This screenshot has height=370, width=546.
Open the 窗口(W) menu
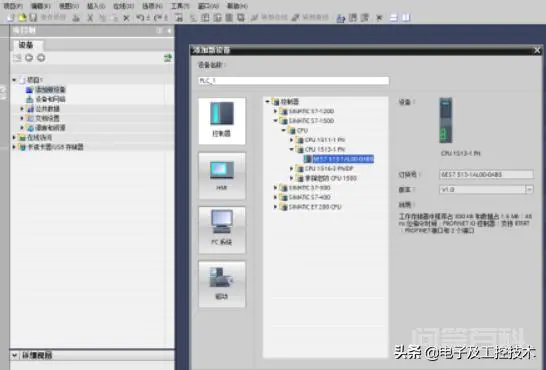pyautogui.click(x=208, y=6)
